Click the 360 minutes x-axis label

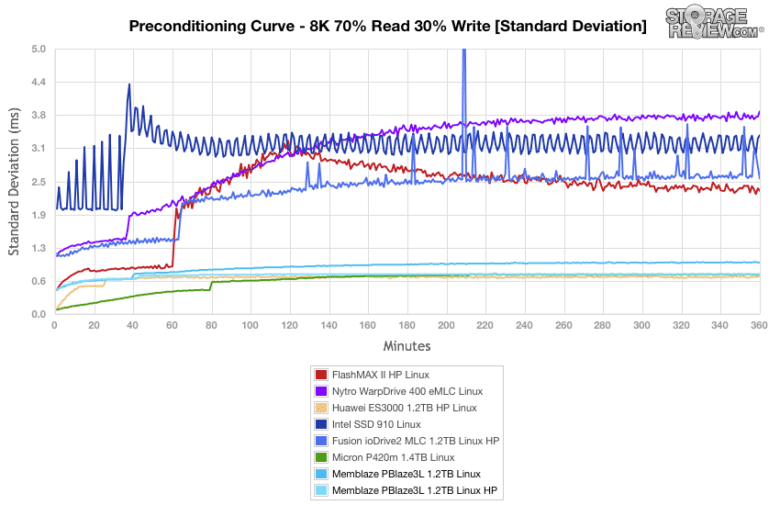click(759, 325)
